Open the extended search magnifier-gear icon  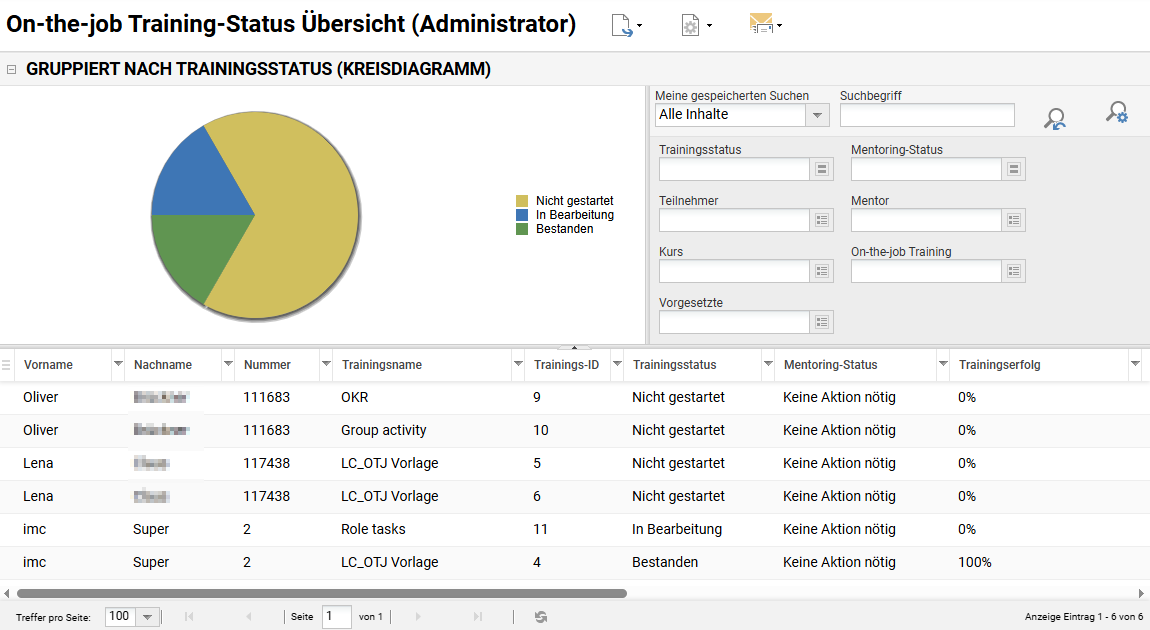coord(1117,112)
